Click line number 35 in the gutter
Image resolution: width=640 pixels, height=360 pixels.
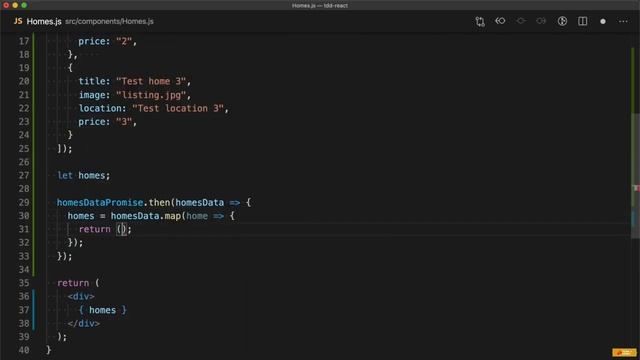(24, 283)
